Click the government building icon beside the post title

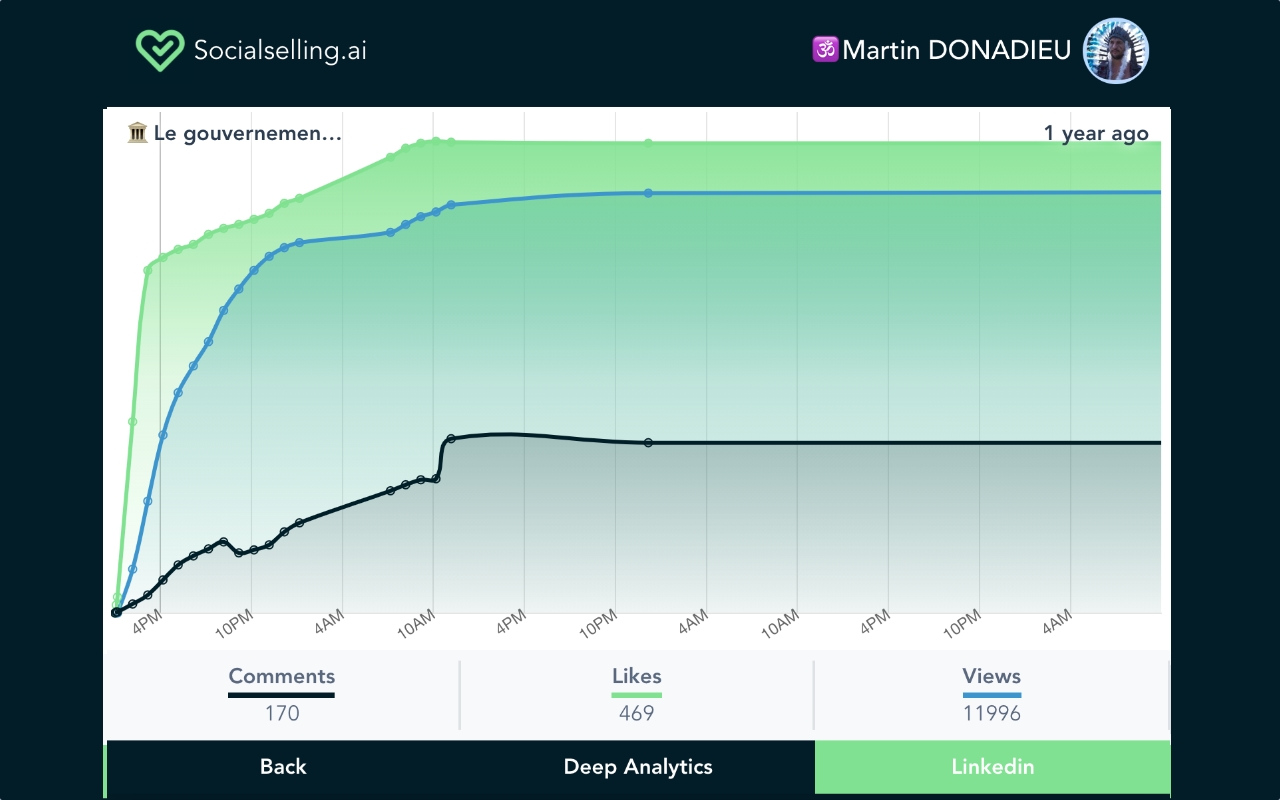(x=138, y=133)
